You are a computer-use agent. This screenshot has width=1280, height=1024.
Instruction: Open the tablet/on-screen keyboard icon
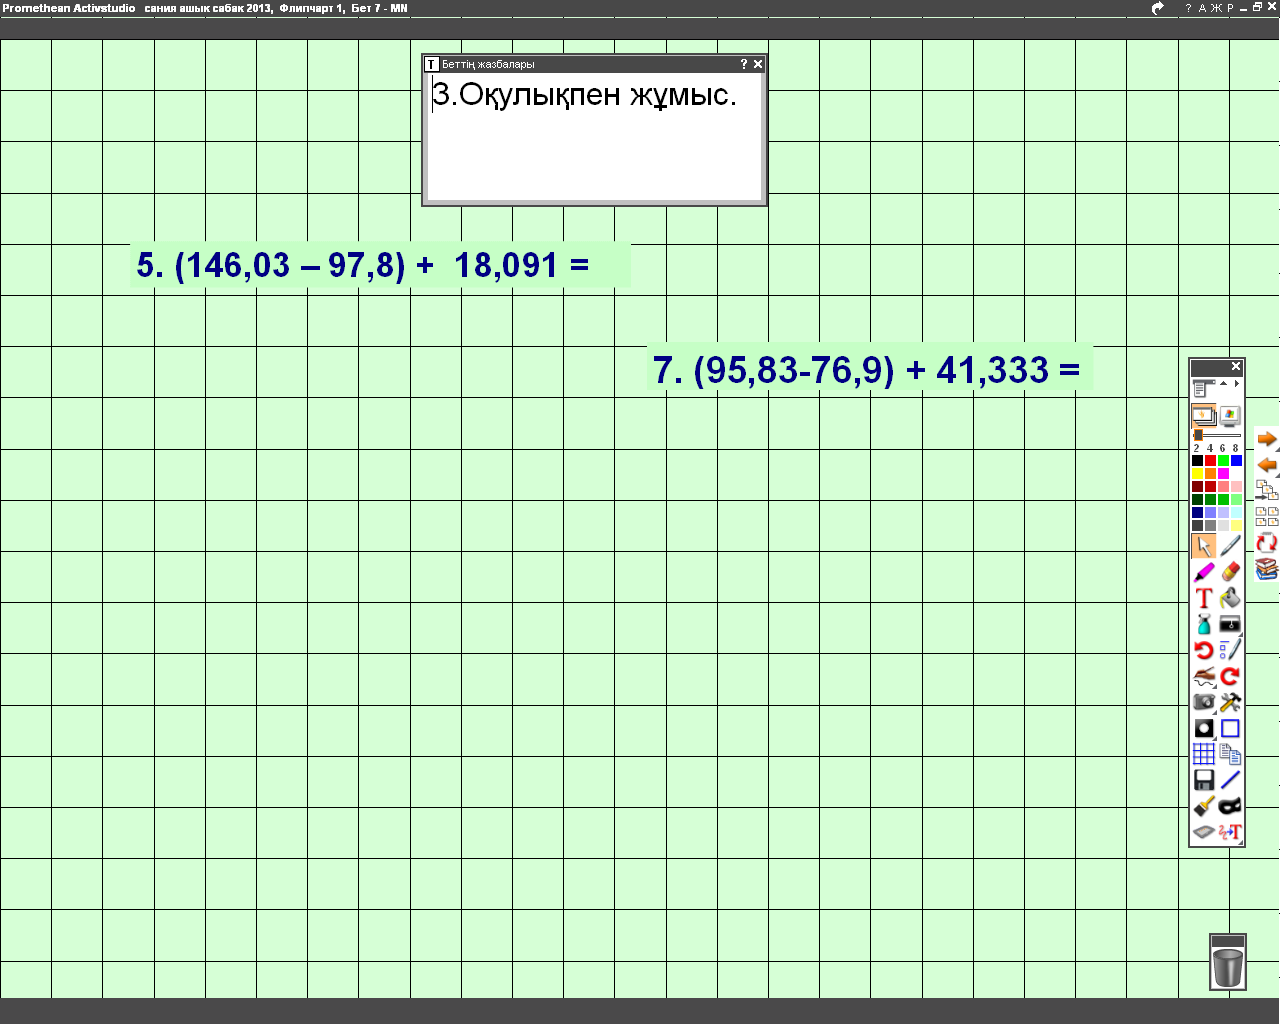[1204, 832]
